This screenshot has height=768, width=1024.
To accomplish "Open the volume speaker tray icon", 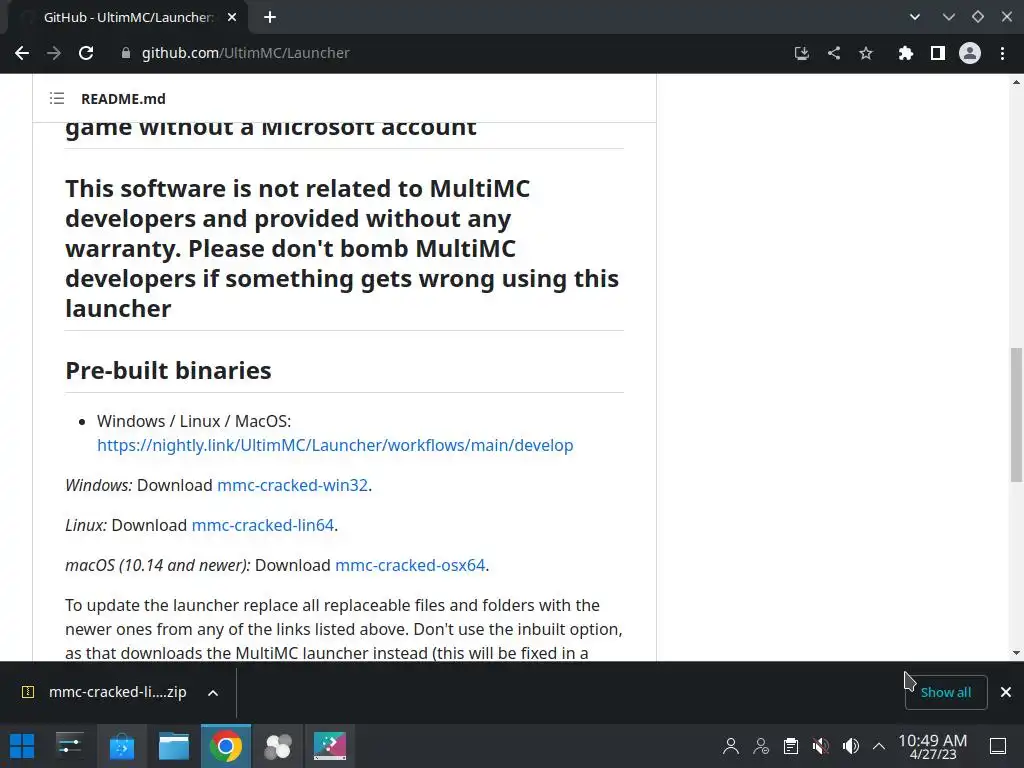I will coord(850,746).
